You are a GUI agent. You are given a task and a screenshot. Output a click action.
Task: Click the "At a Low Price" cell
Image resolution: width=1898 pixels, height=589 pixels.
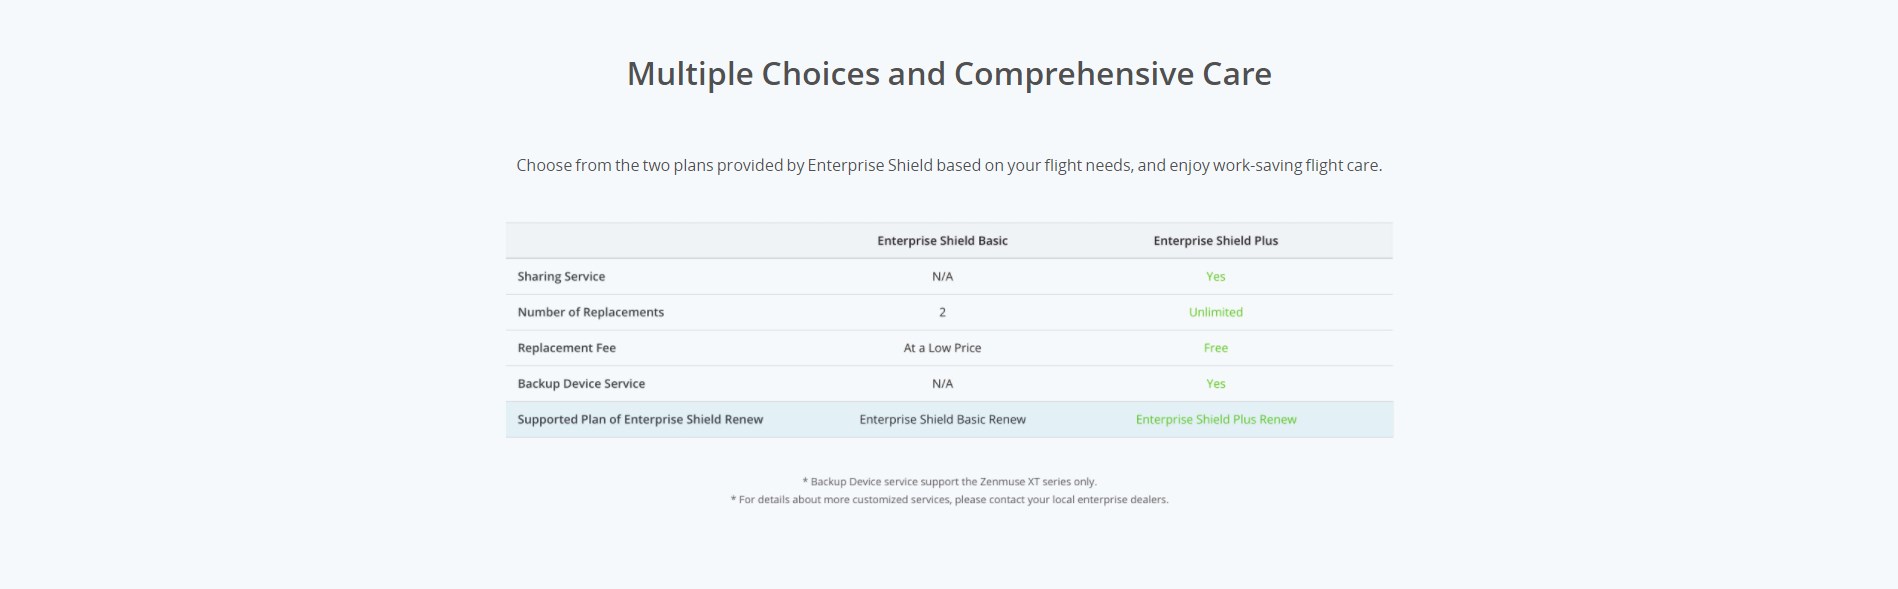click(942, 348)
